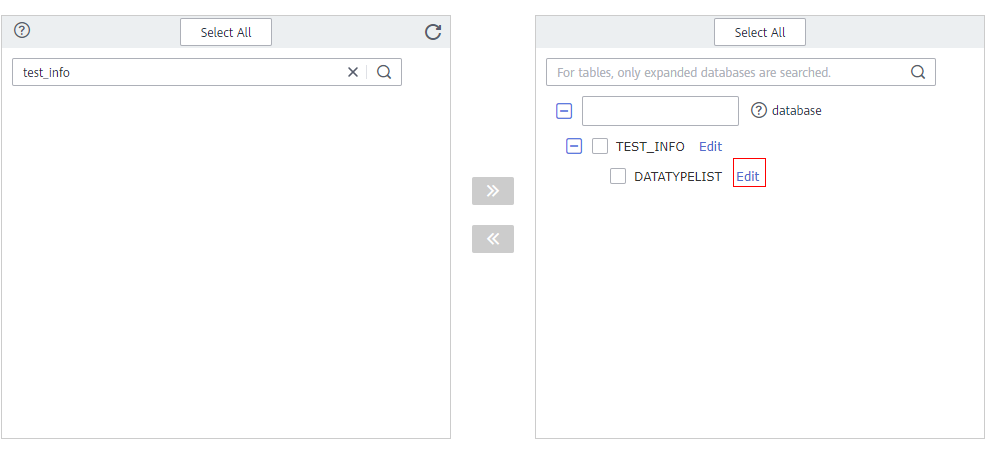The image size is (1003, 451).
Task: Move selected objects right with double-arrow
Action: pos(493,191)
